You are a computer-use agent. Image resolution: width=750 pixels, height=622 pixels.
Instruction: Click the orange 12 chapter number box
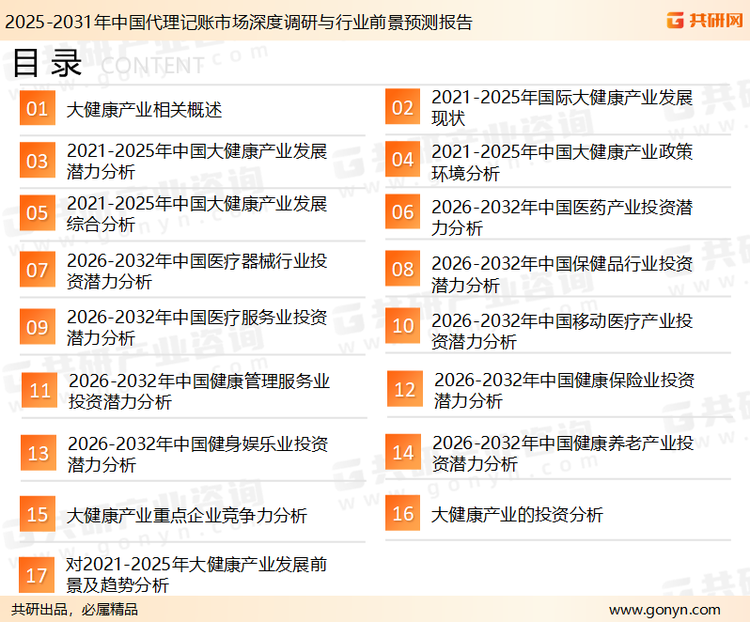click(x=405, y=389)
